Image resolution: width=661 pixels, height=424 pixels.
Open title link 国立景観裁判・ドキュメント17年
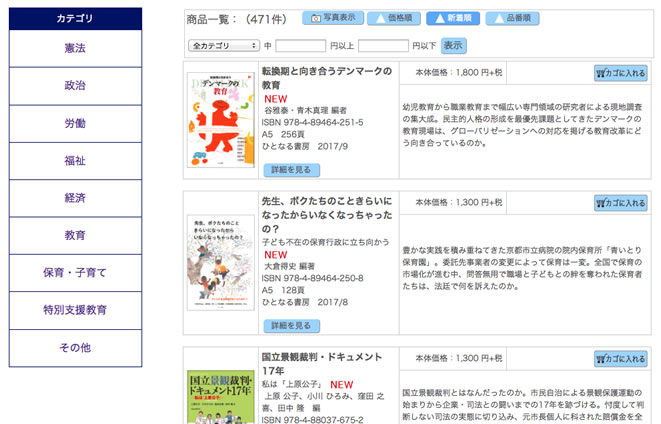[x=322, y=364]
